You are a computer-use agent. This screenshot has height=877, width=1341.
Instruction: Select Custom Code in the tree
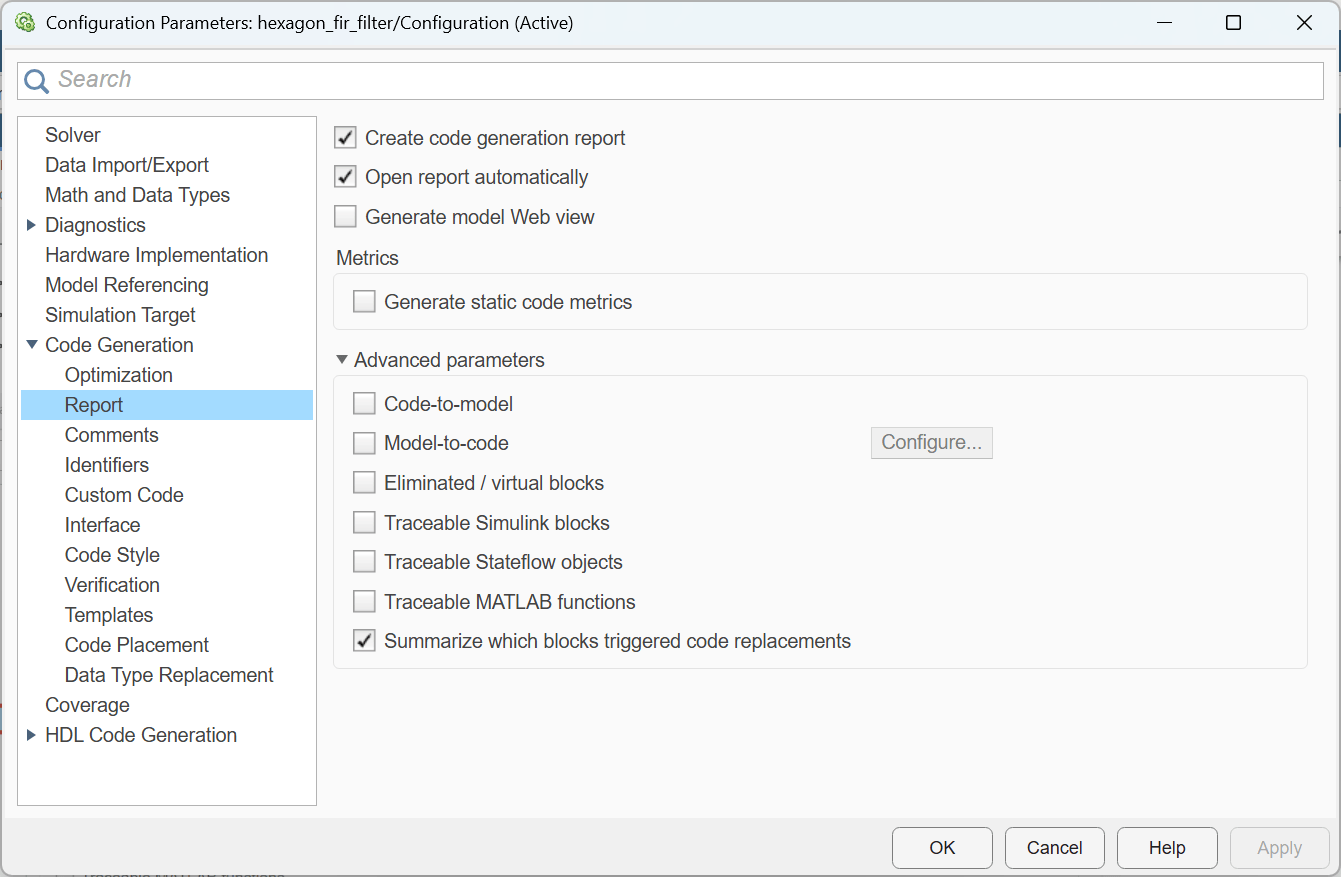tap(124, 495)
